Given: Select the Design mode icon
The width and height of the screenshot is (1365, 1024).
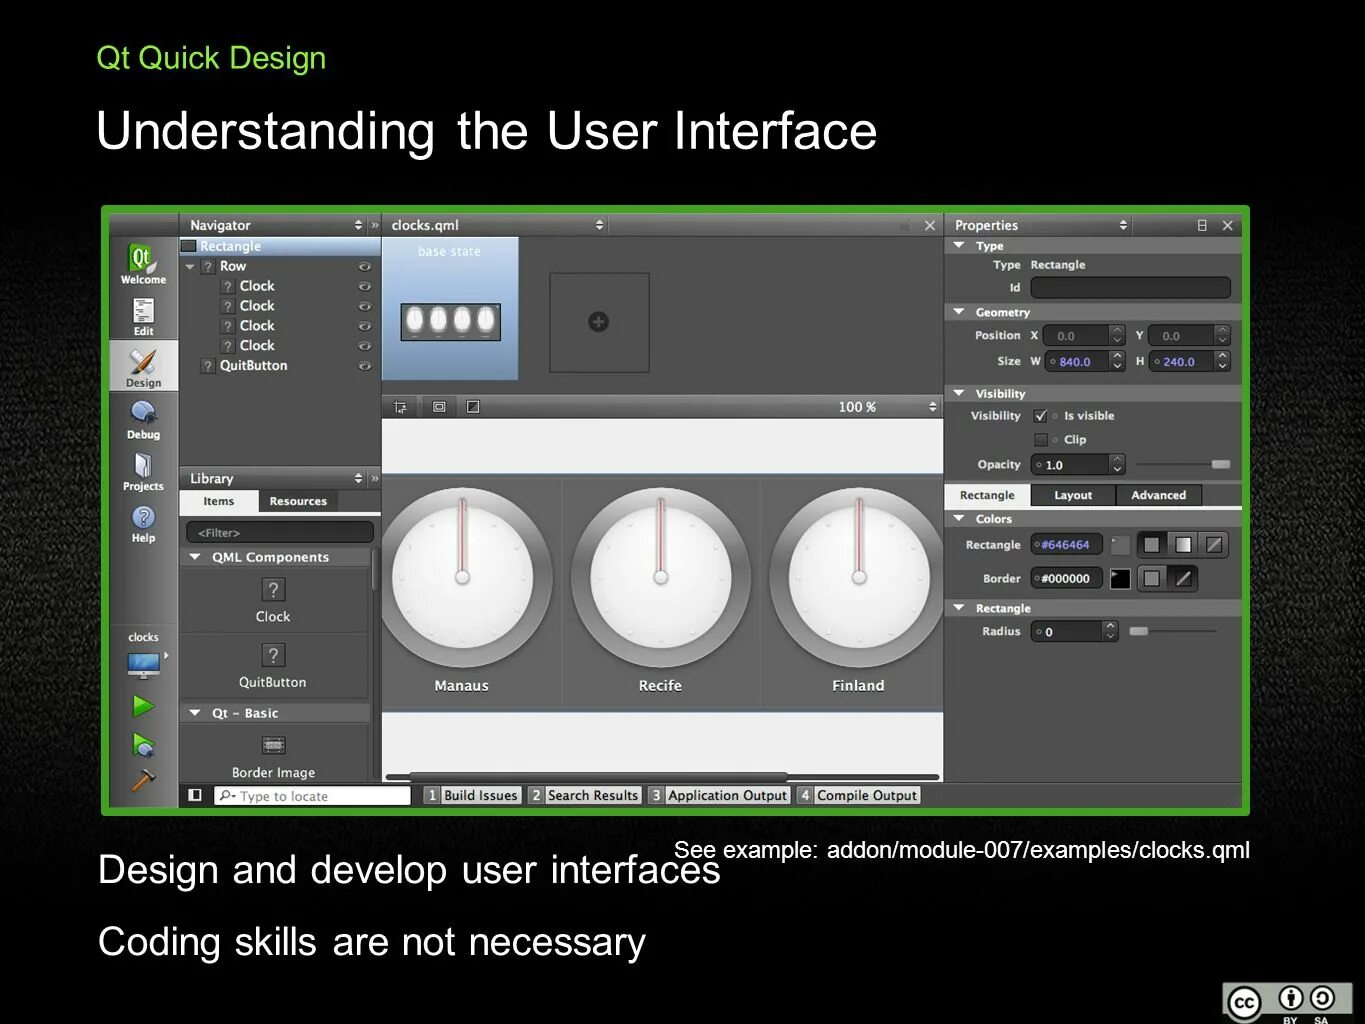Looking at the screenshot, I should click(x=143, y=367).
